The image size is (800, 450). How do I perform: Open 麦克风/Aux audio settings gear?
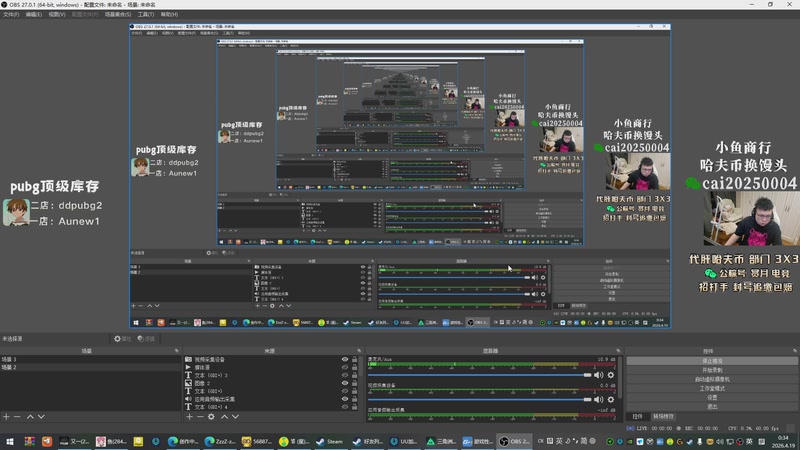(x=611, y=375)
